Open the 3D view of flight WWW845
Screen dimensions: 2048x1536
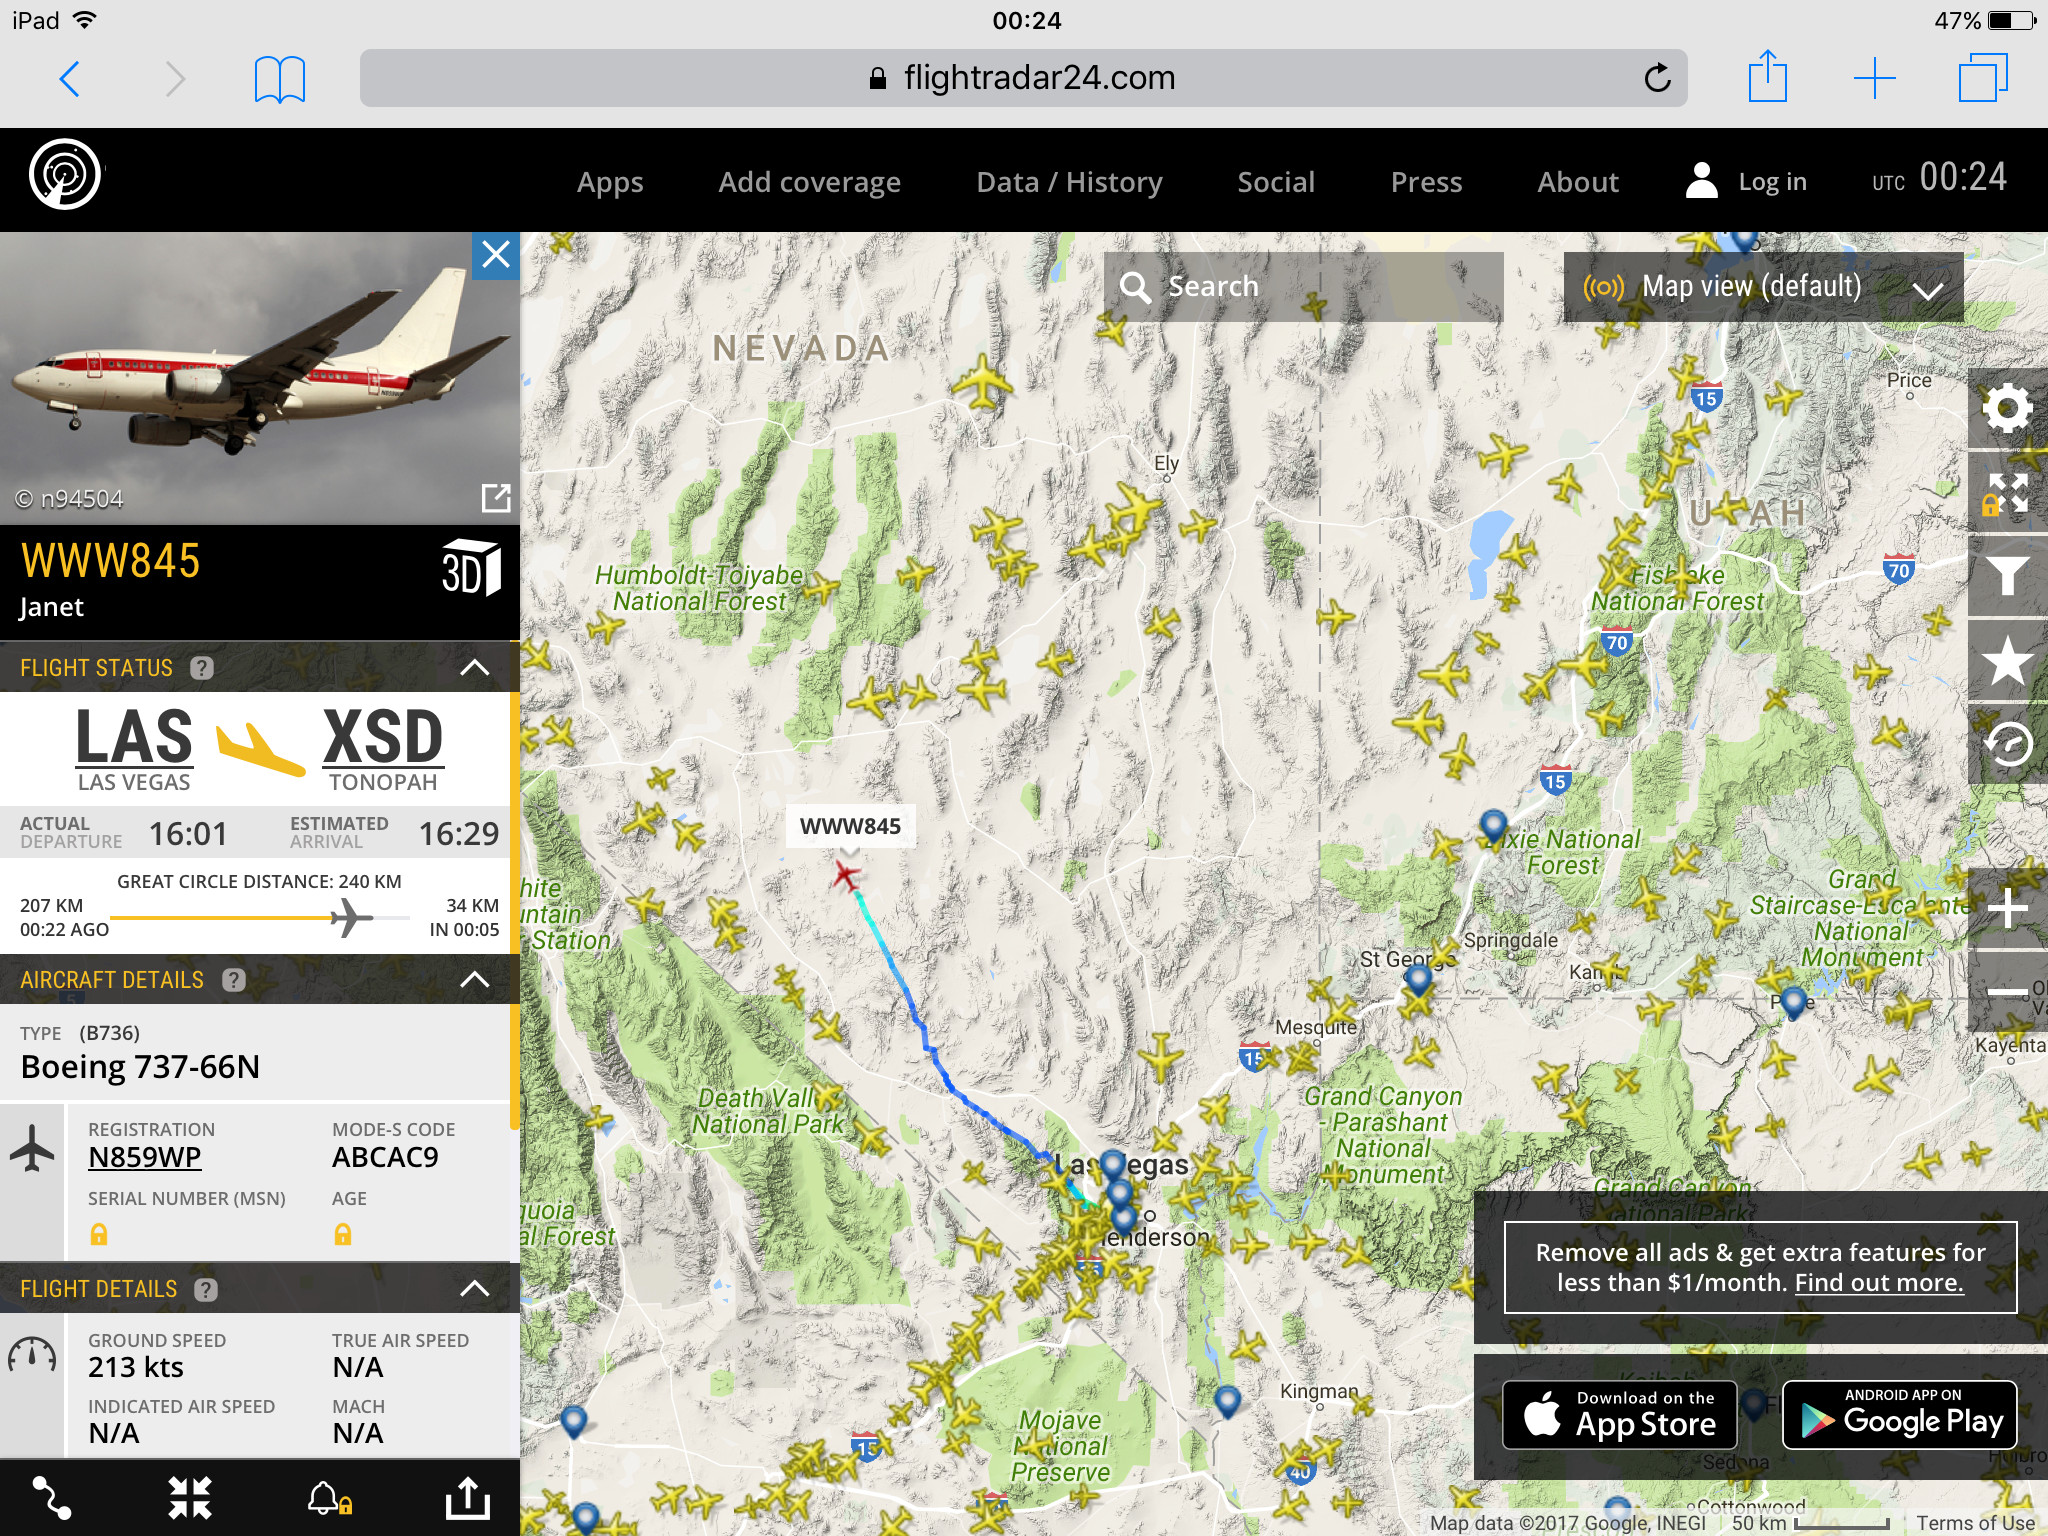(x=470, y=569)
